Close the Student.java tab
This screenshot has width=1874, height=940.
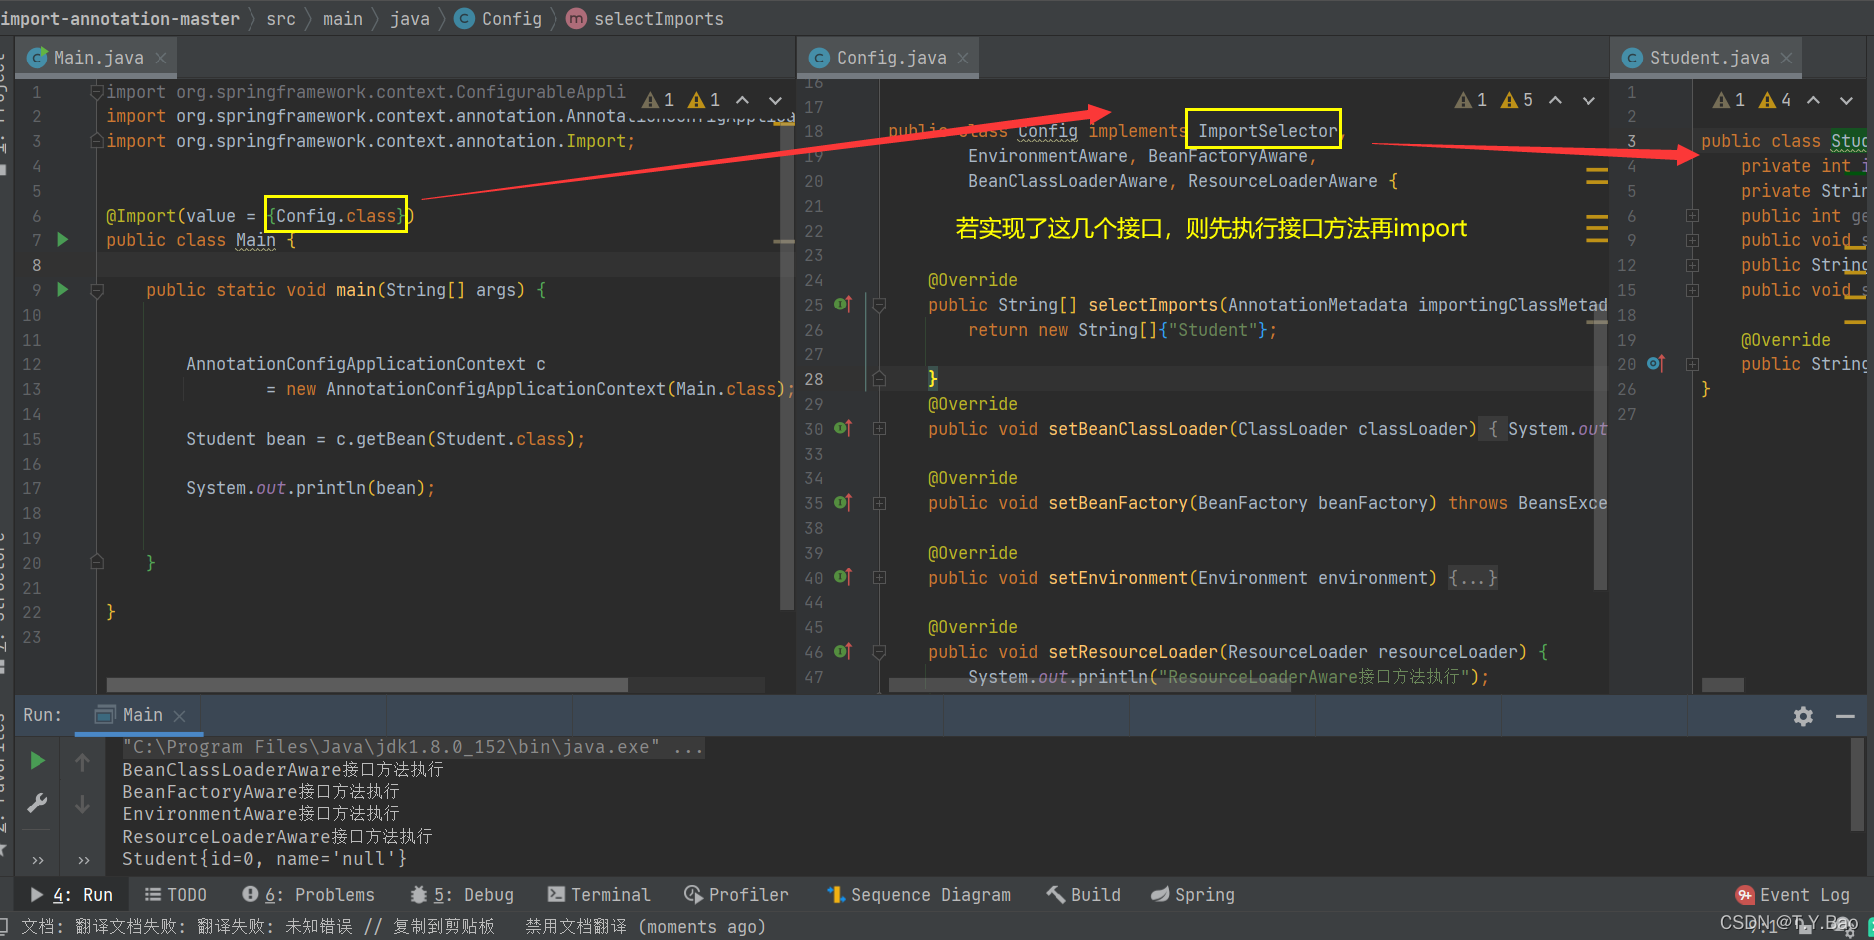1786,58
